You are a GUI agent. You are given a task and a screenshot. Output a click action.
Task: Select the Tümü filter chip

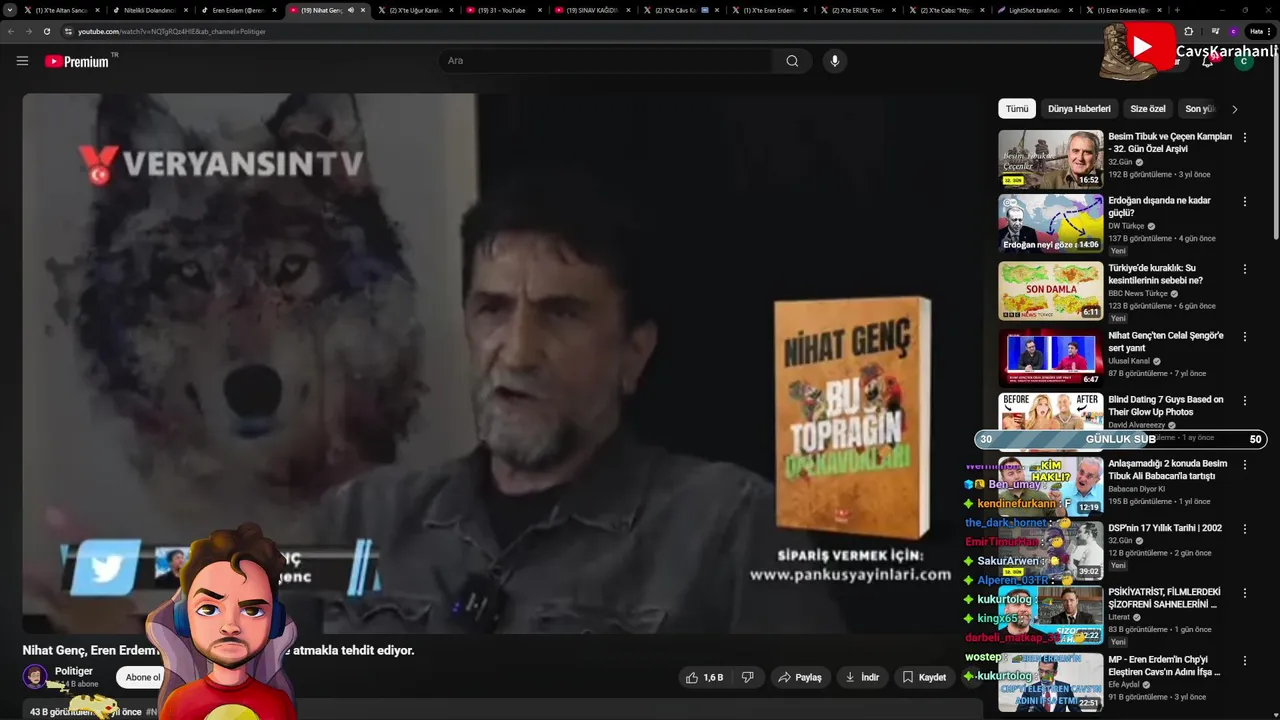[1017, 109]
